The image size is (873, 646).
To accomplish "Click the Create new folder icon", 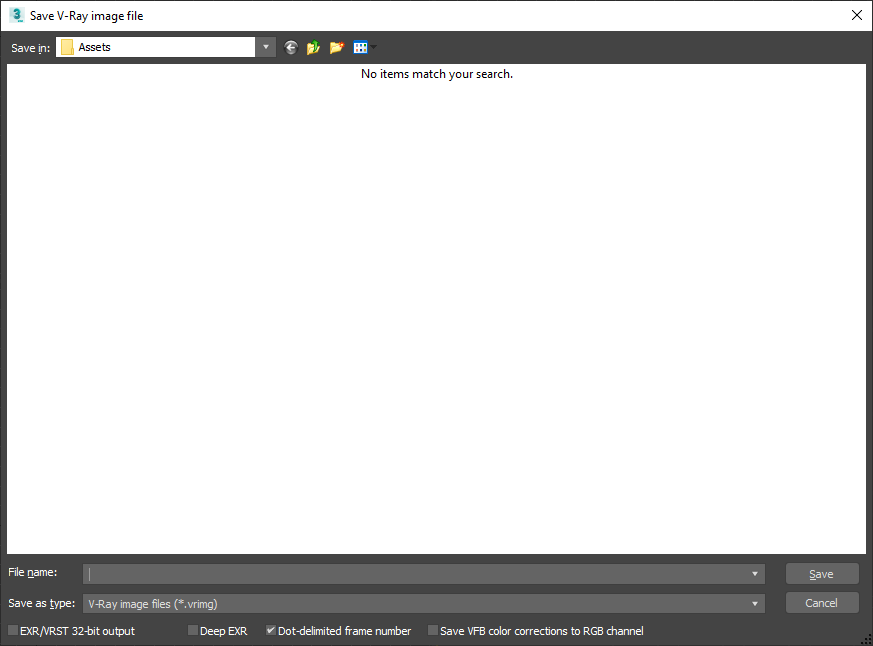I will tap(337, 47).
